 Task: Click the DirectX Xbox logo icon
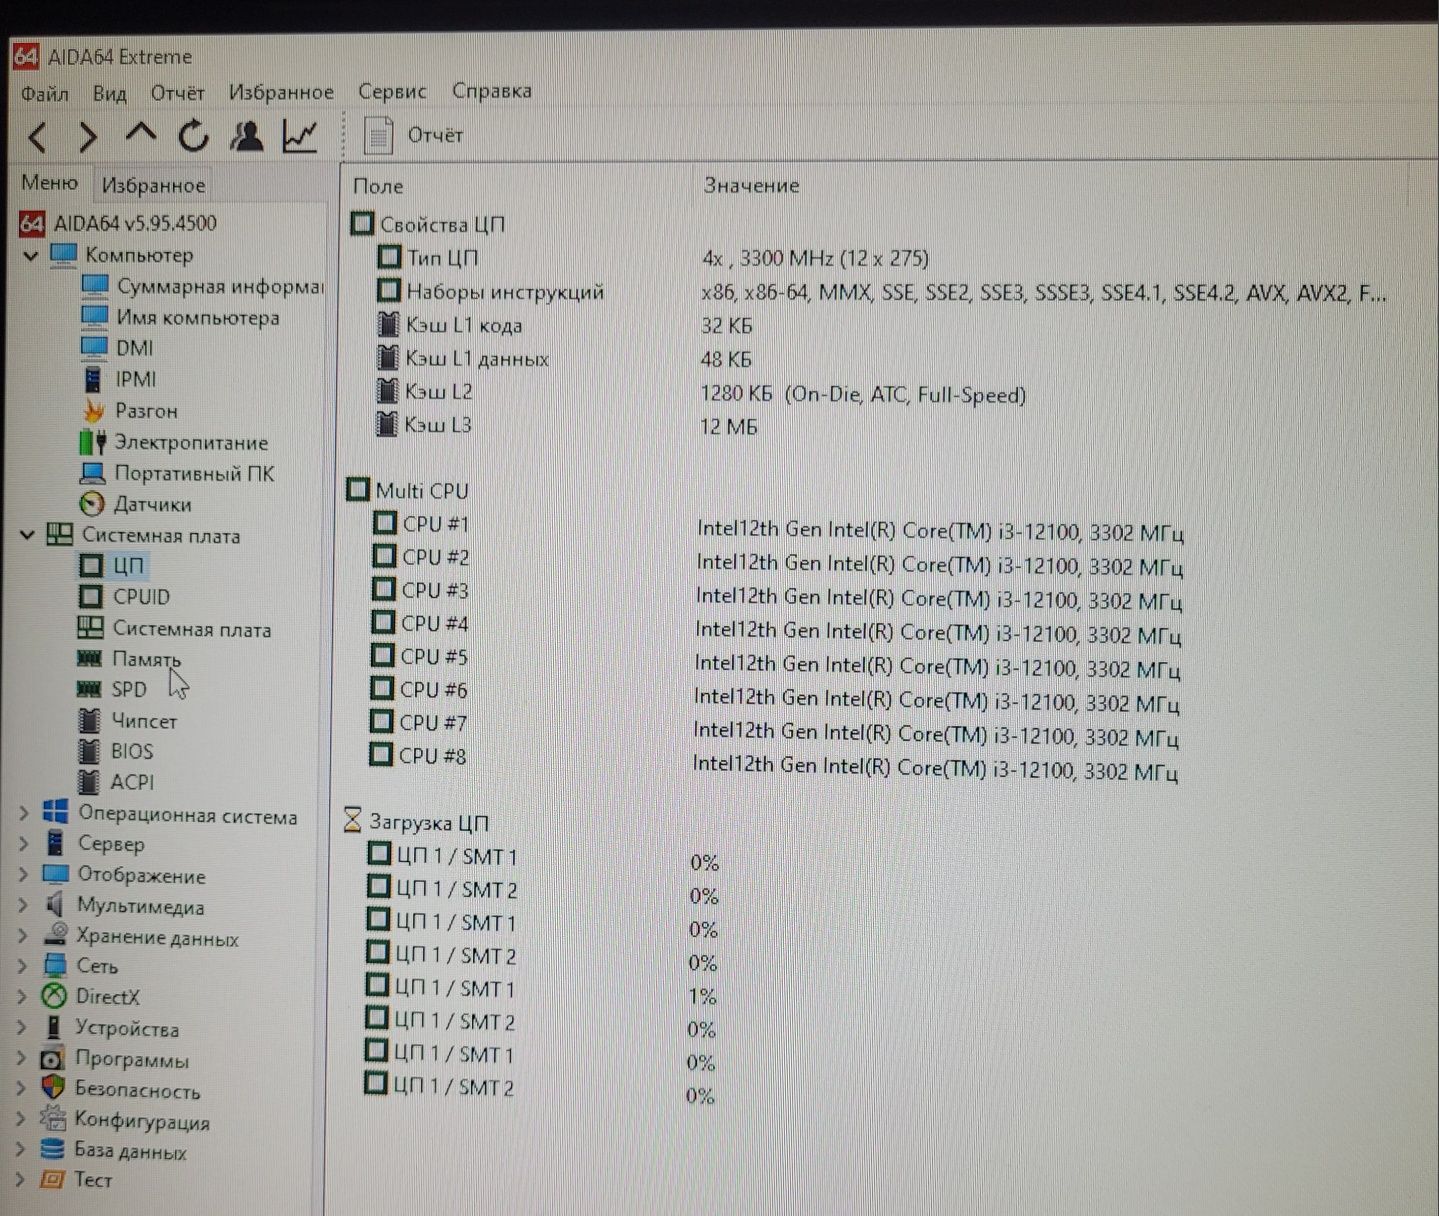(x=53, y=996)
